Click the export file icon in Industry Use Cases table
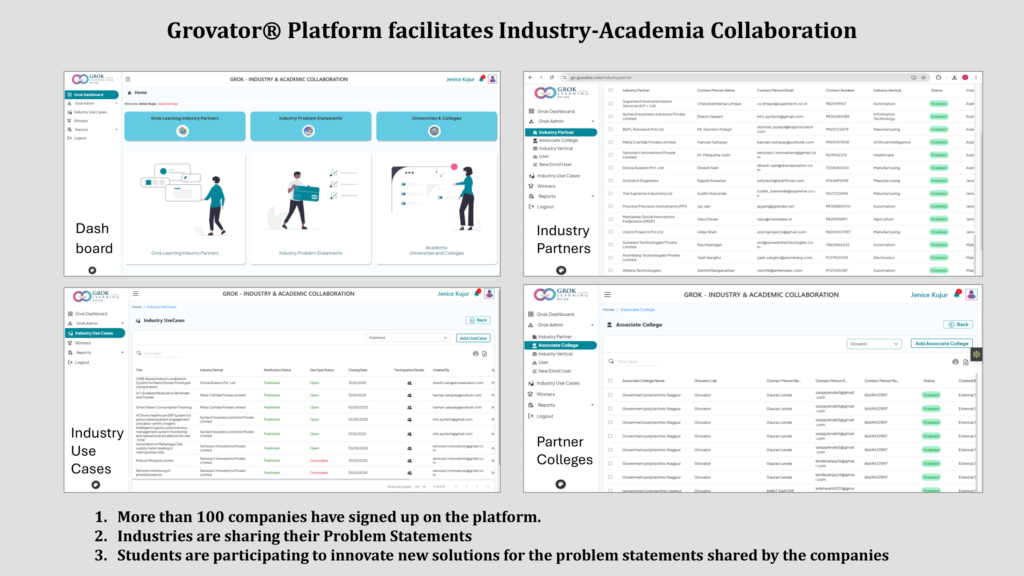Image resolution: width=1024 pixels, height=576 pixels. 485,353
